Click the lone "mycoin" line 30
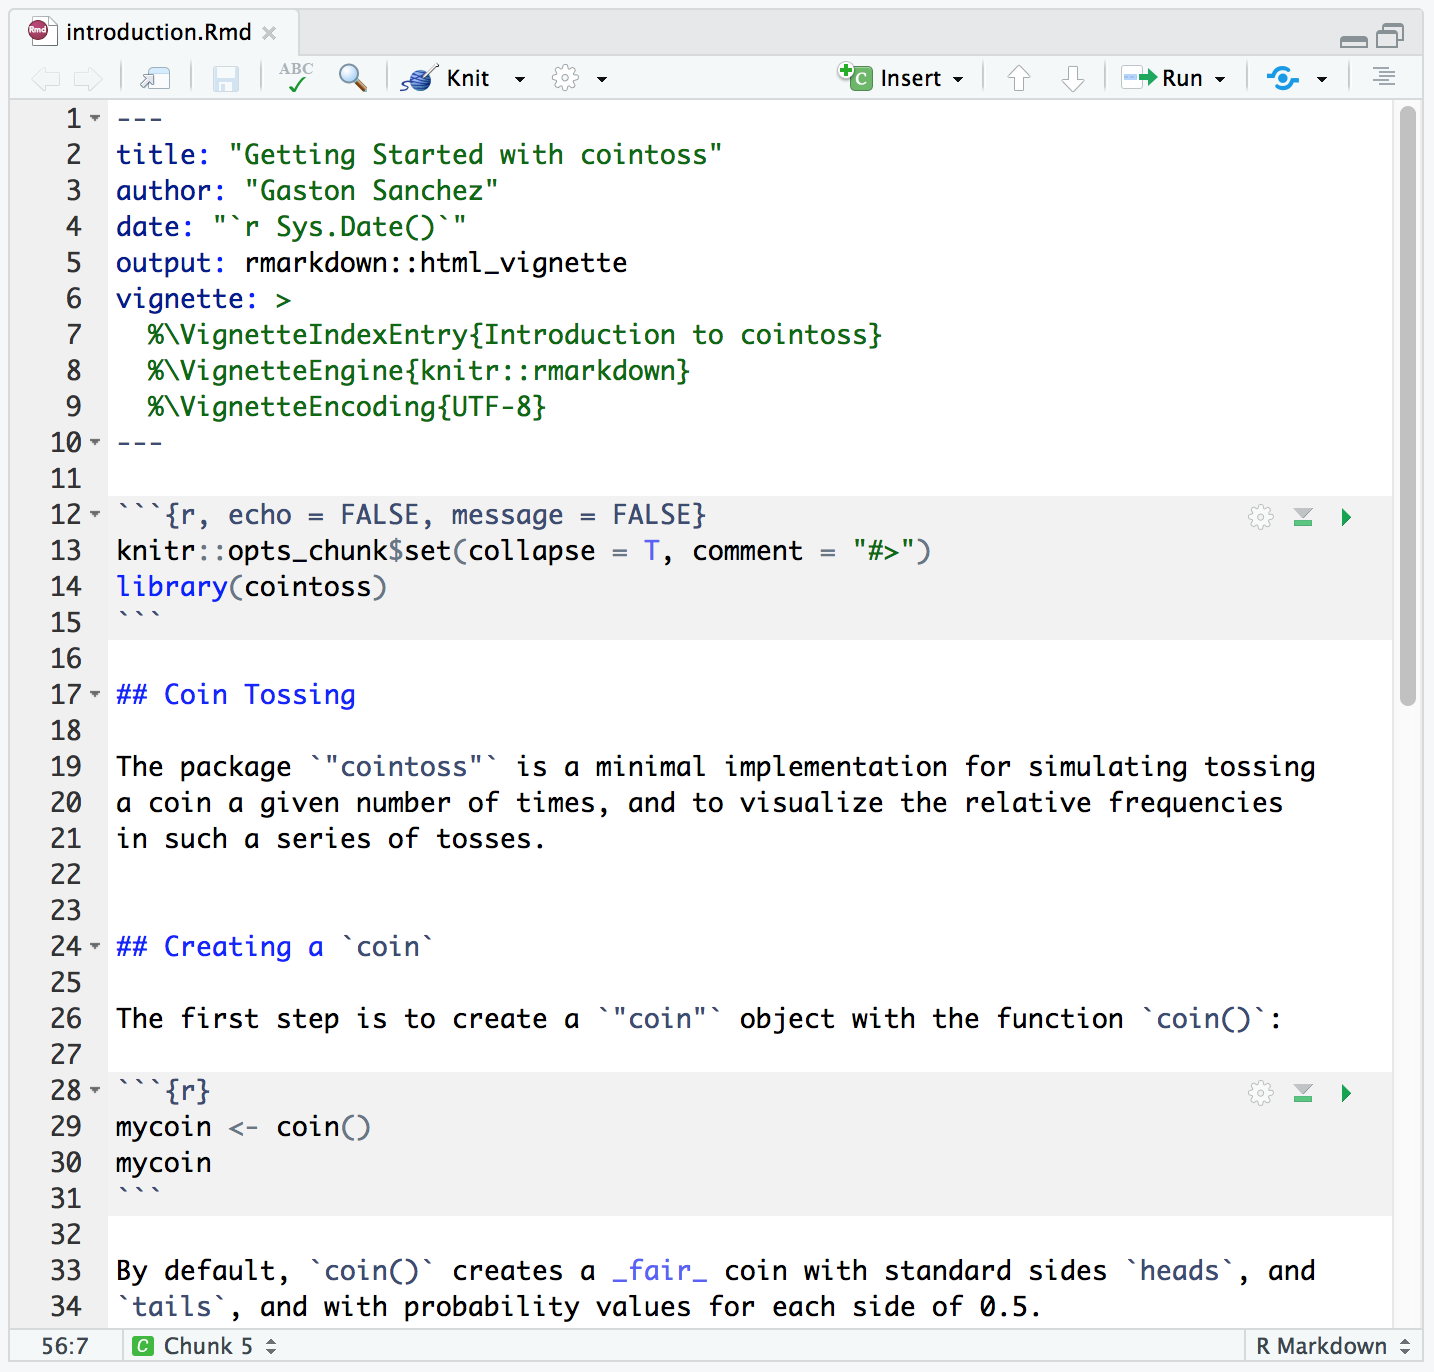Screen dimensions: 1434x1372 (x=164, y=1163)
